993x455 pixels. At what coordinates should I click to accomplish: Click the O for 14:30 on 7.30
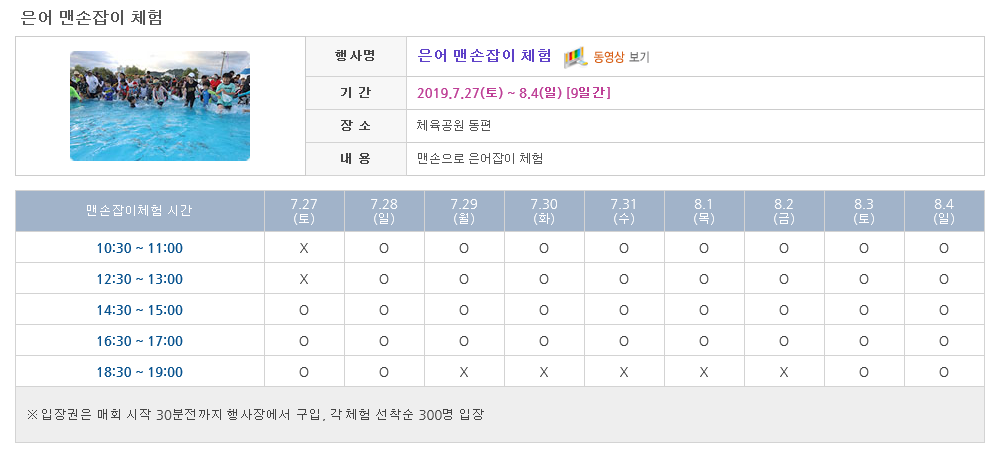click(x=544, y=310)
